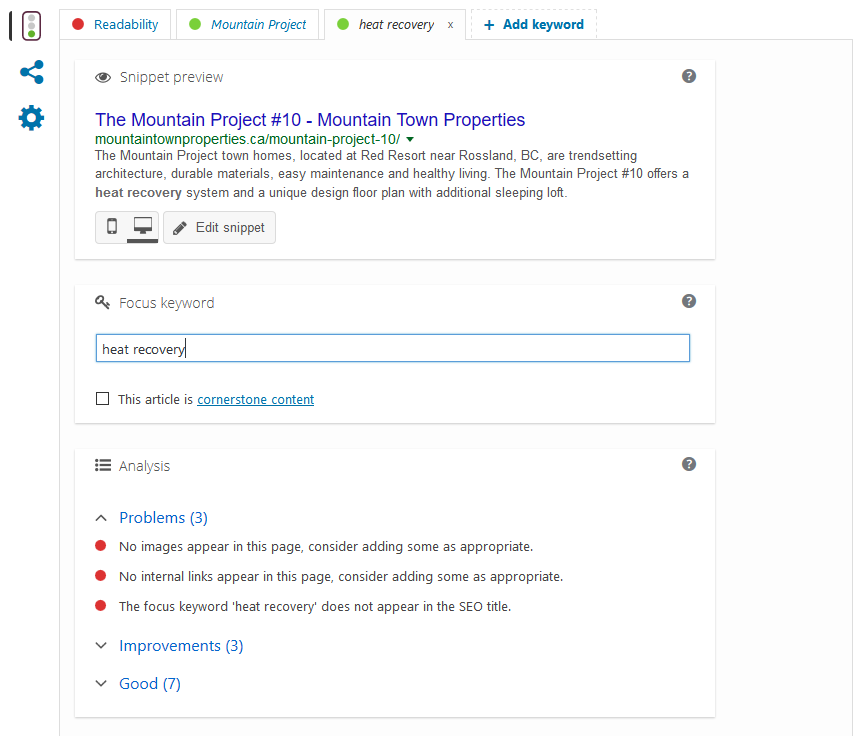Switch snippet to desktop preview
863x736 pixels.
coord(143,227)
